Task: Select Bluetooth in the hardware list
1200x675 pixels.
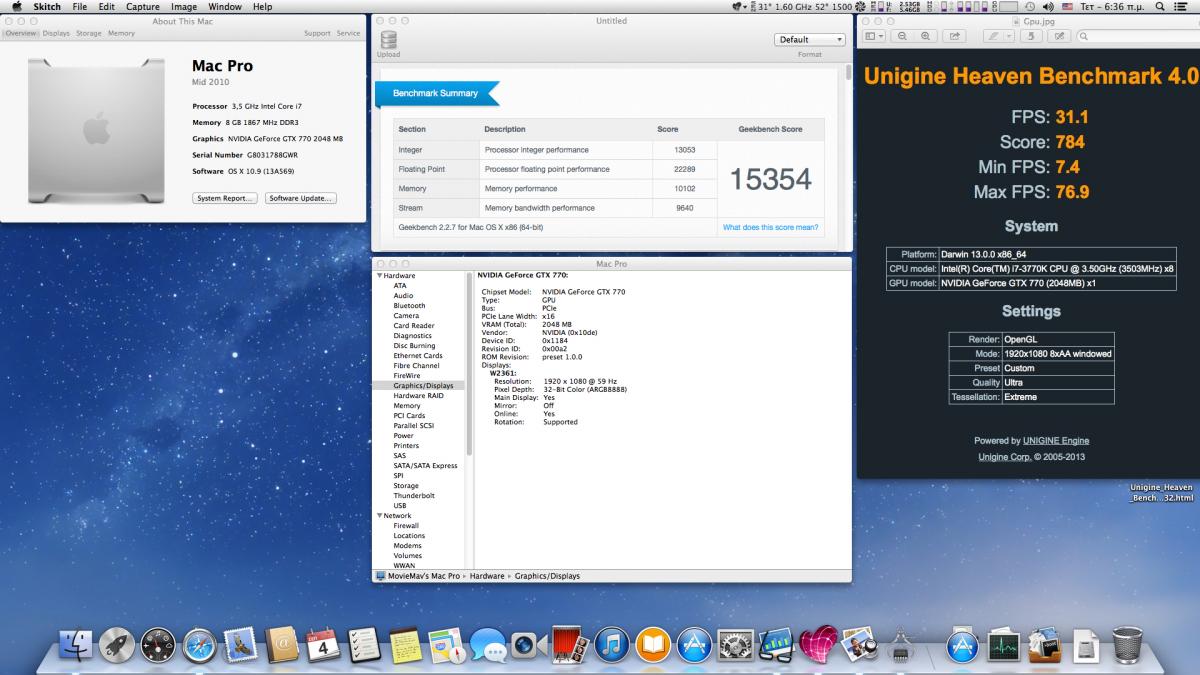Action: coord(409,306)
